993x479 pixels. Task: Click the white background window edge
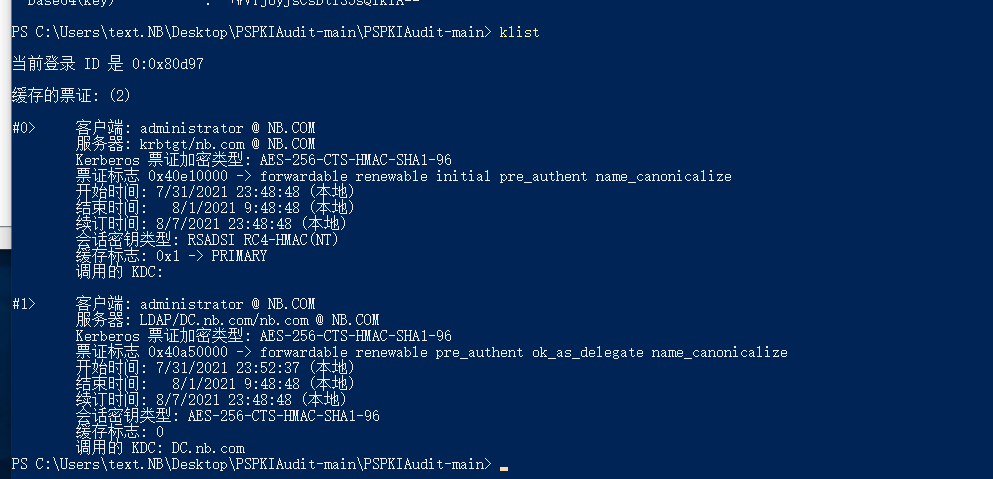tap(4, 114)
